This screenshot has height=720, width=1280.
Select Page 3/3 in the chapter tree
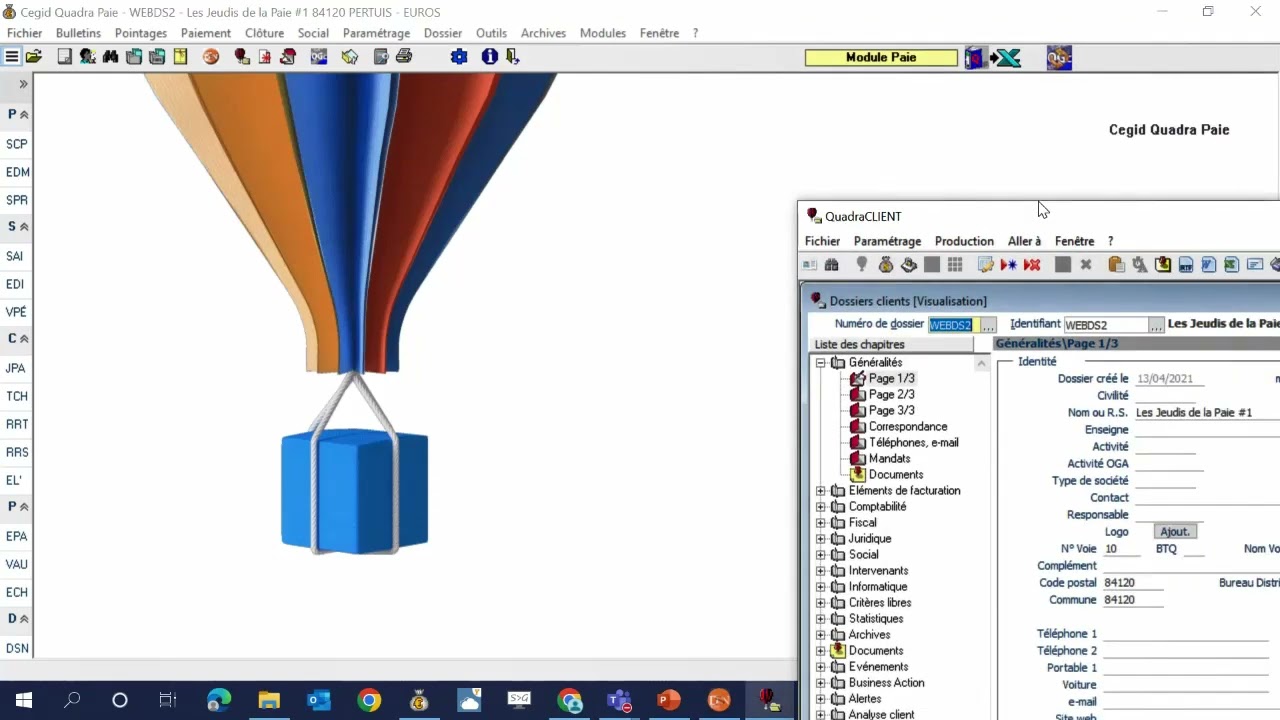coord(891,411)
